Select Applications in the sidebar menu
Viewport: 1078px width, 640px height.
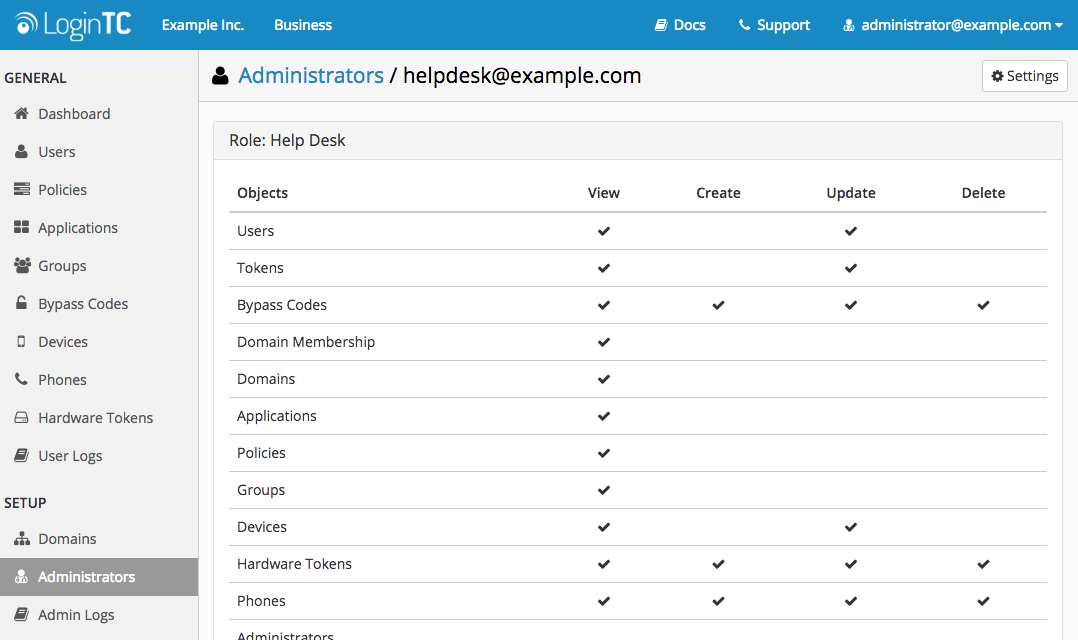[x=99, y=228]
